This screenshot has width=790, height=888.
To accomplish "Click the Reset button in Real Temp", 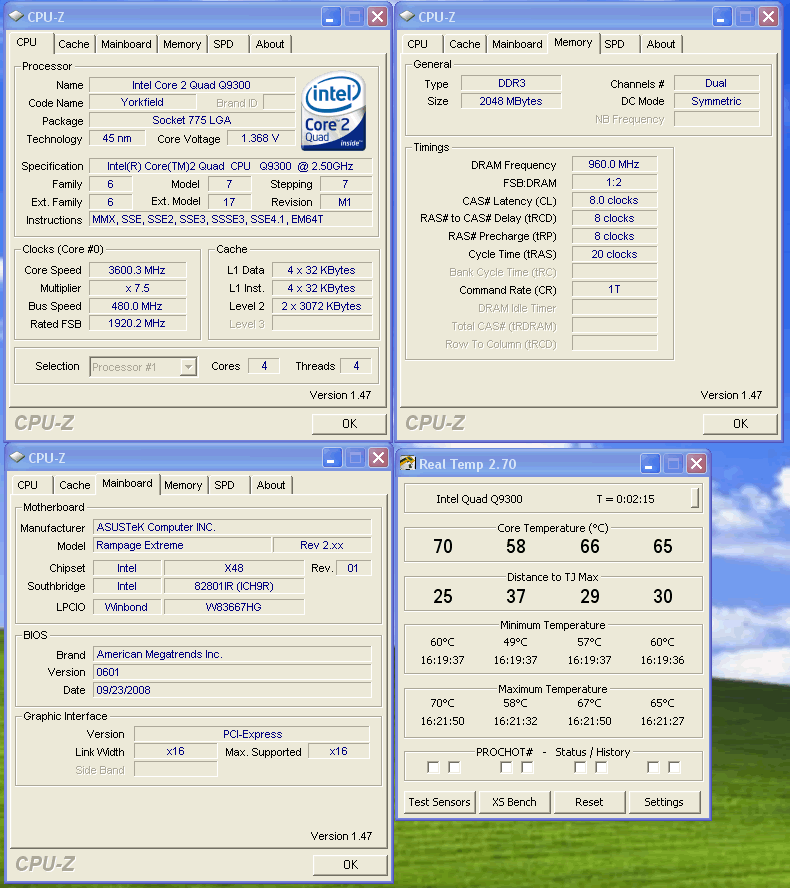I will (x=589, y=802).
